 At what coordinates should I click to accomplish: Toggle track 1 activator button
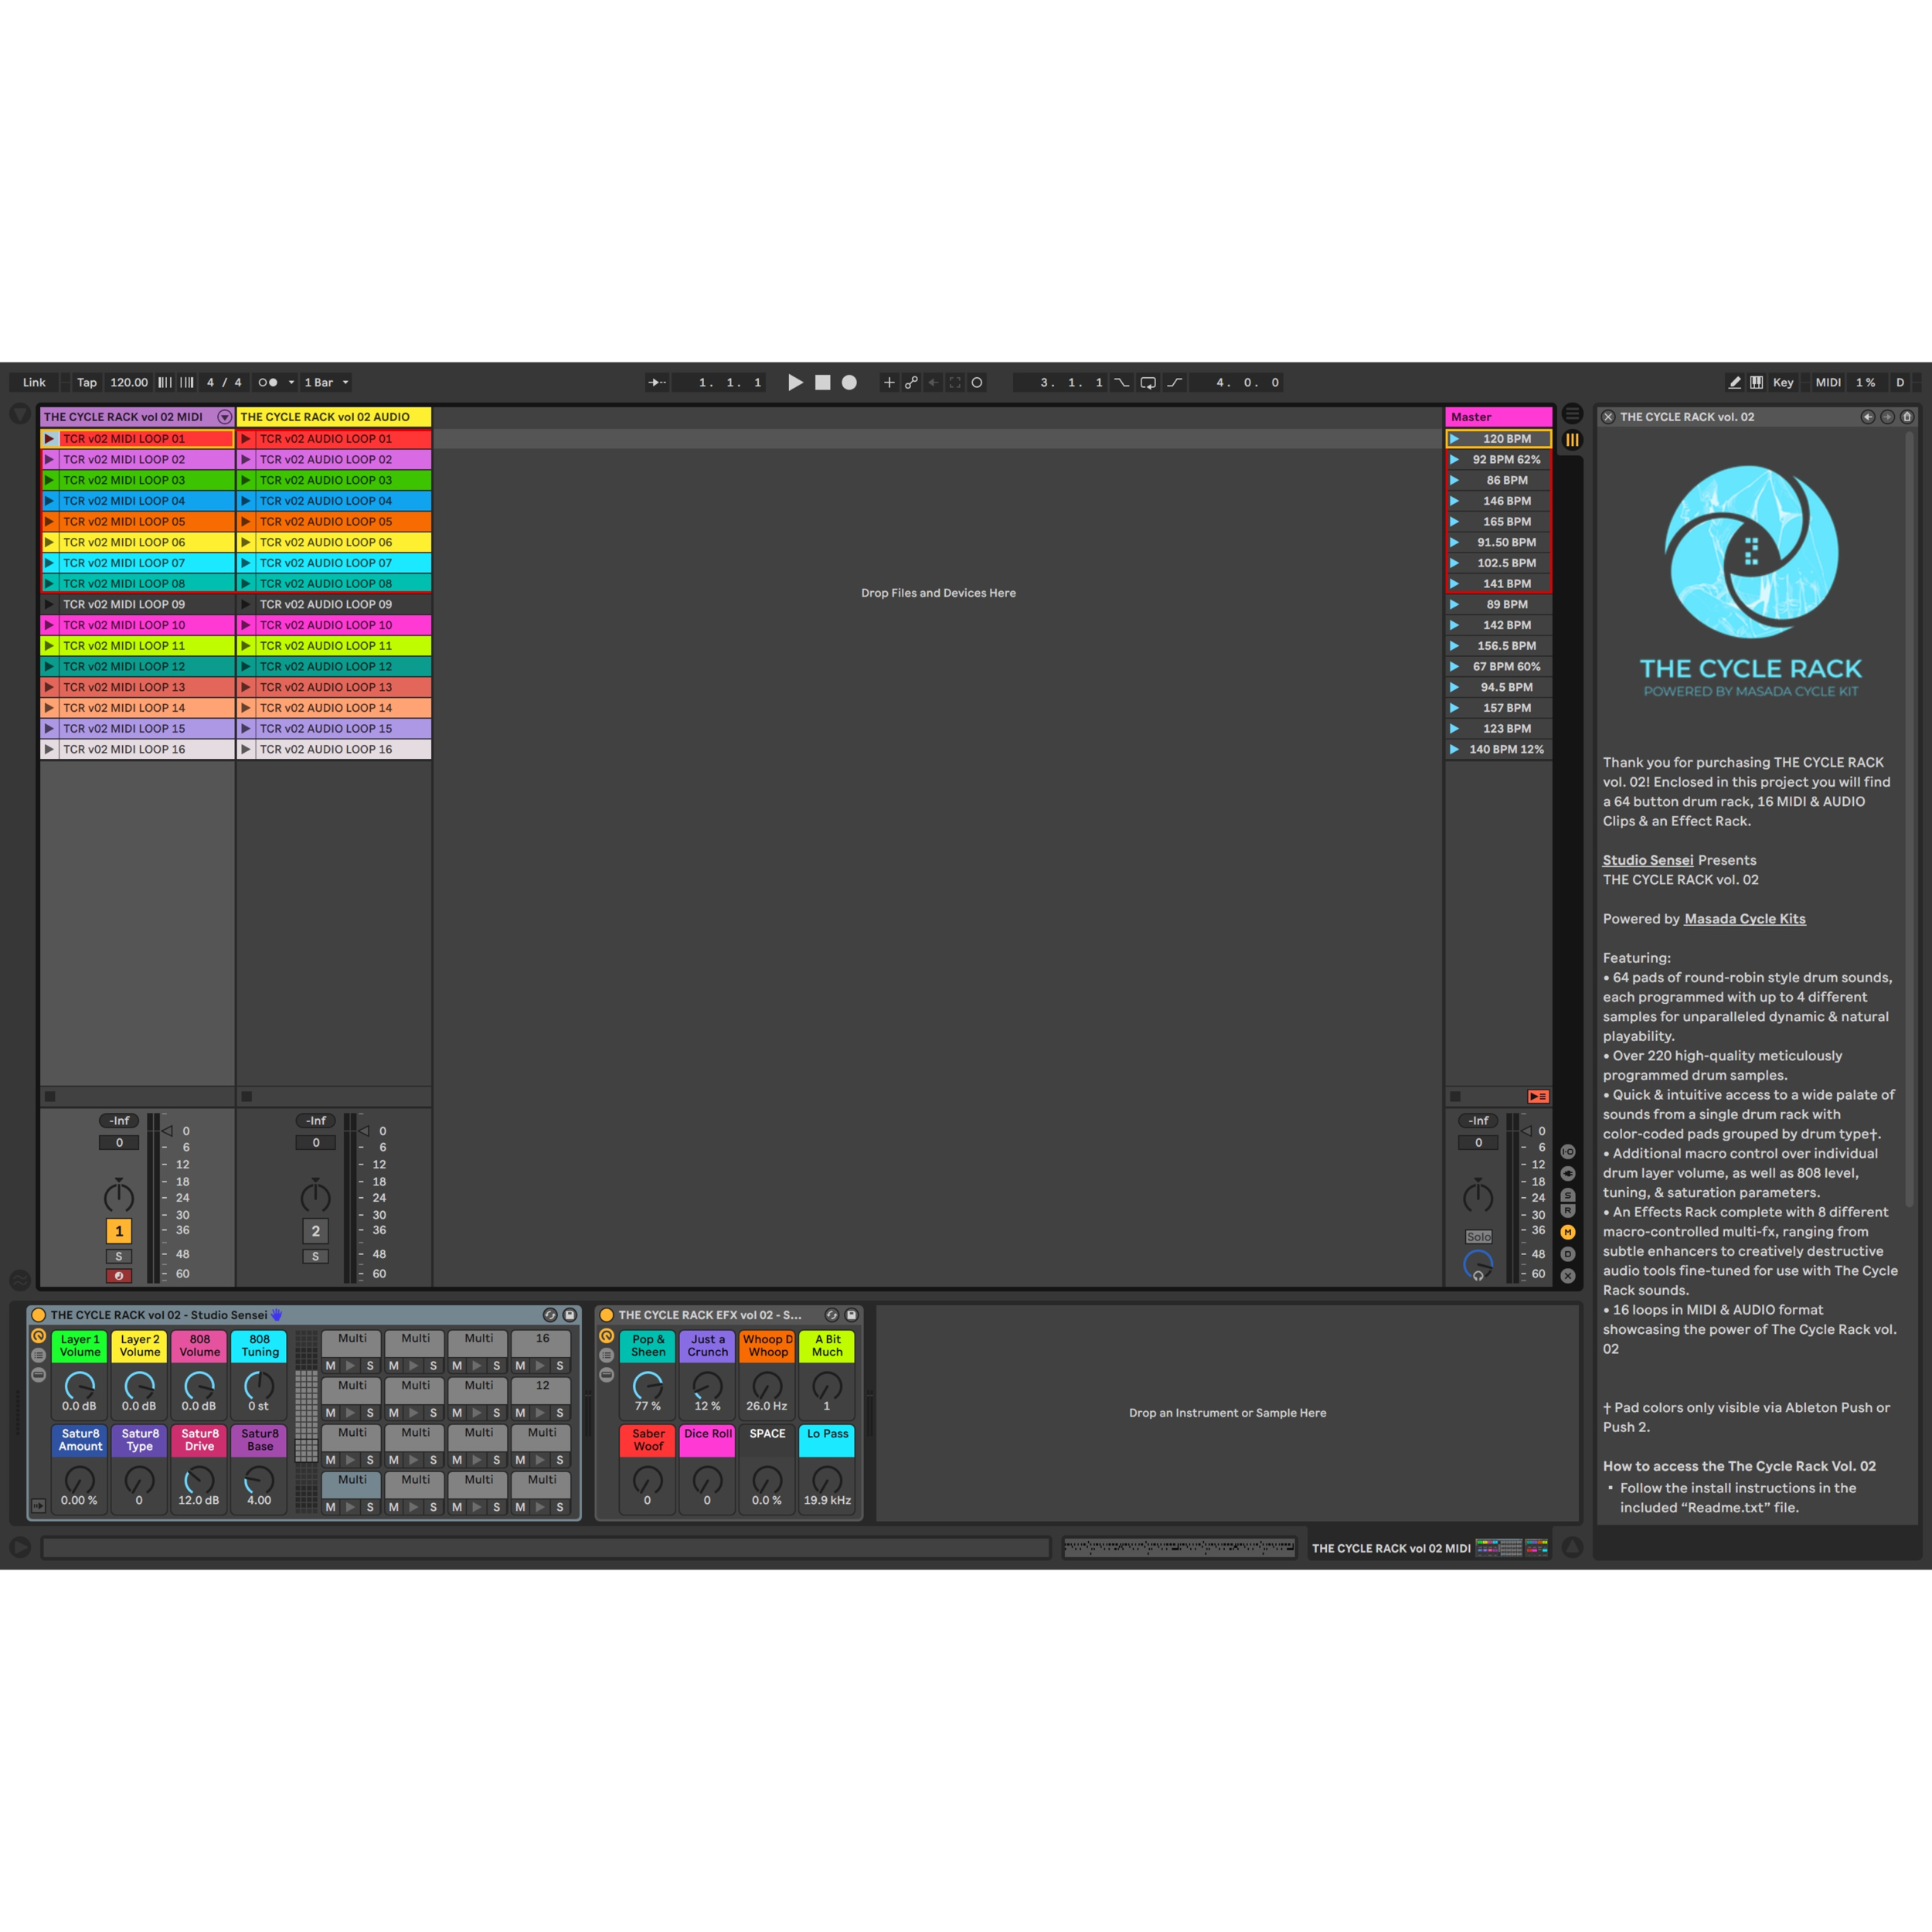click(119, 1231)
